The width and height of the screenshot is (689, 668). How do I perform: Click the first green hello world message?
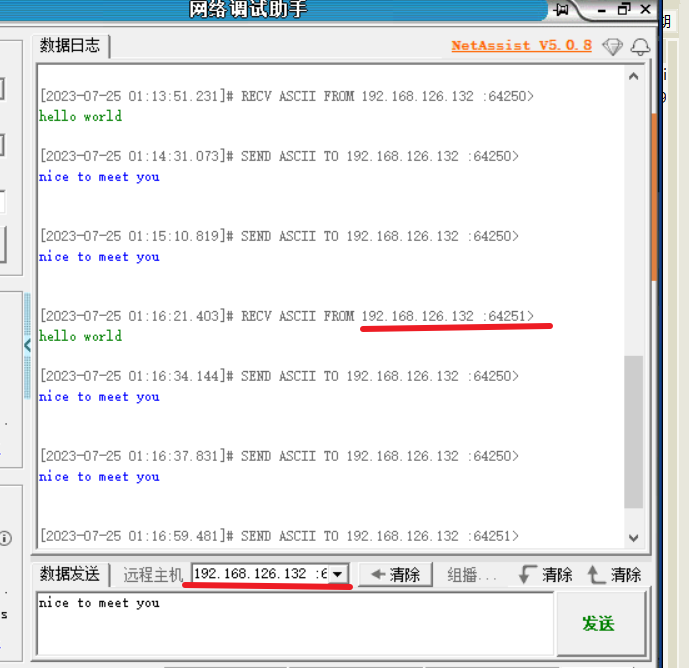pos(80,116)
